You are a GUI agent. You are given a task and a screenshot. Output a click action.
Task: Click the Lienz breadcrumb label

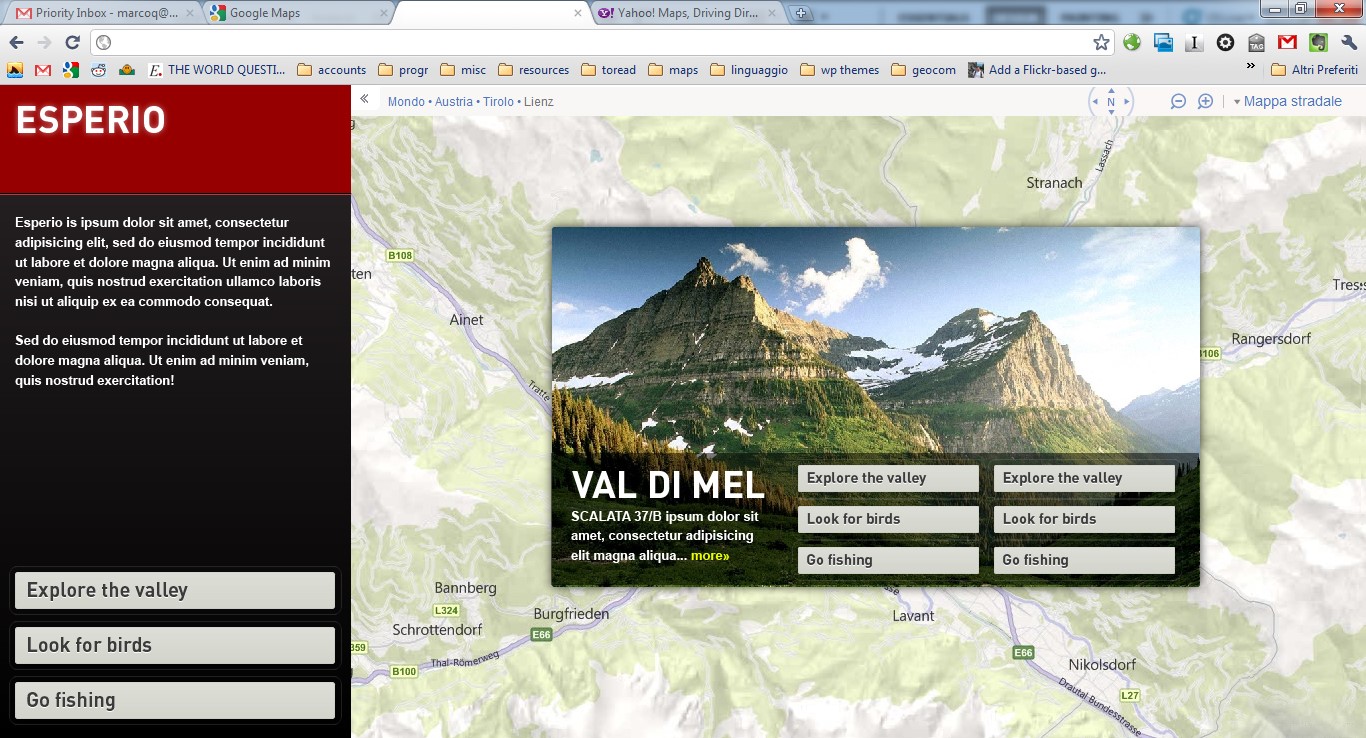coord(538,102)
